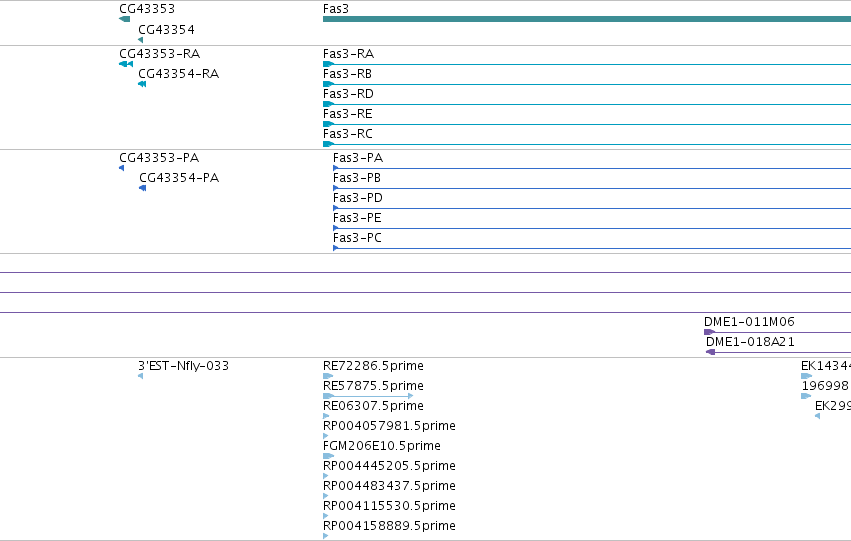Click the Fas3-RA exon start glyph
Screen dimensions: 851x541
point(328,64)
